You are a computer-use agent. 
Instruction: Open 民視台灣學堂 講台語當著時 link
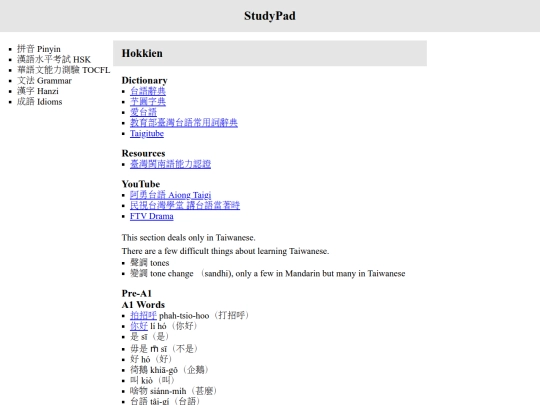[185, 206]
